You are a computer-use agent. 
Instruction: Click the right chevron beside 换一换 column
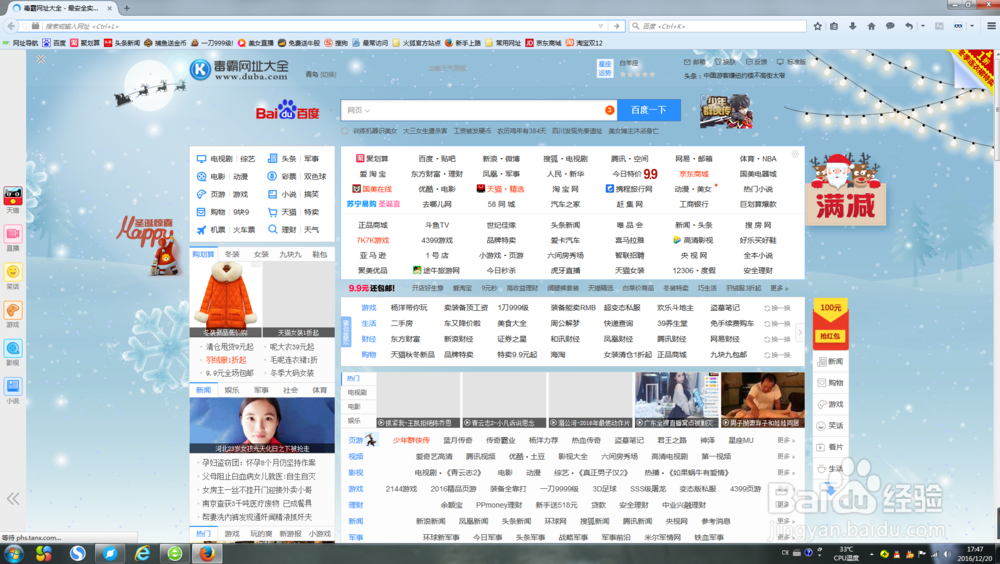tap(800, 332)
